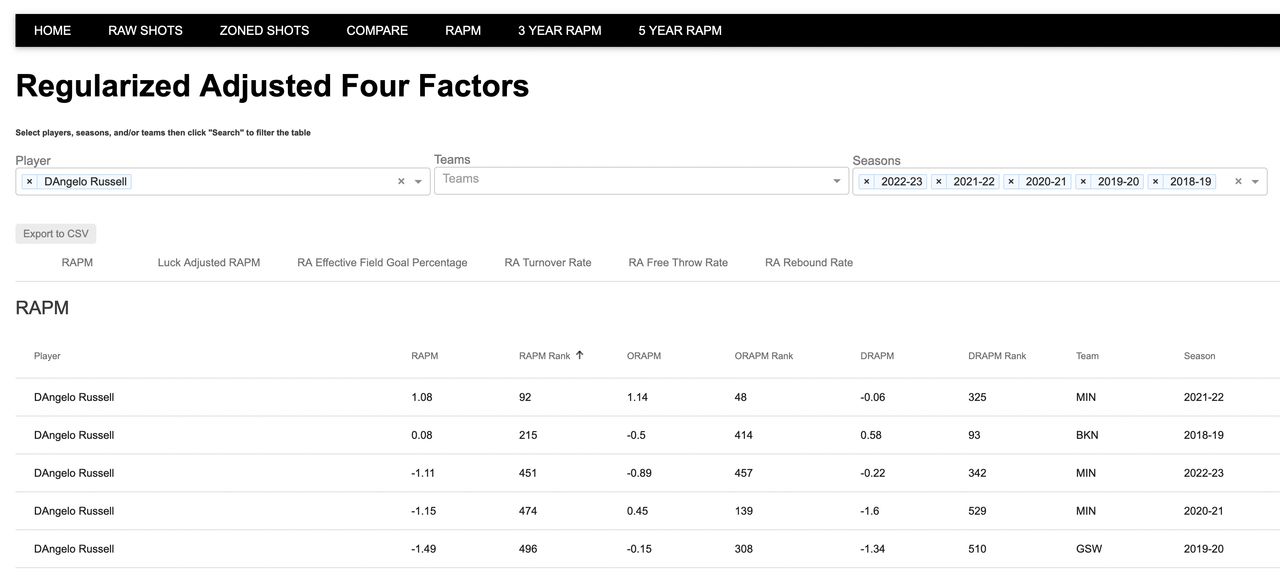Remove the 2018-19 season tag

click(1155, 182)
